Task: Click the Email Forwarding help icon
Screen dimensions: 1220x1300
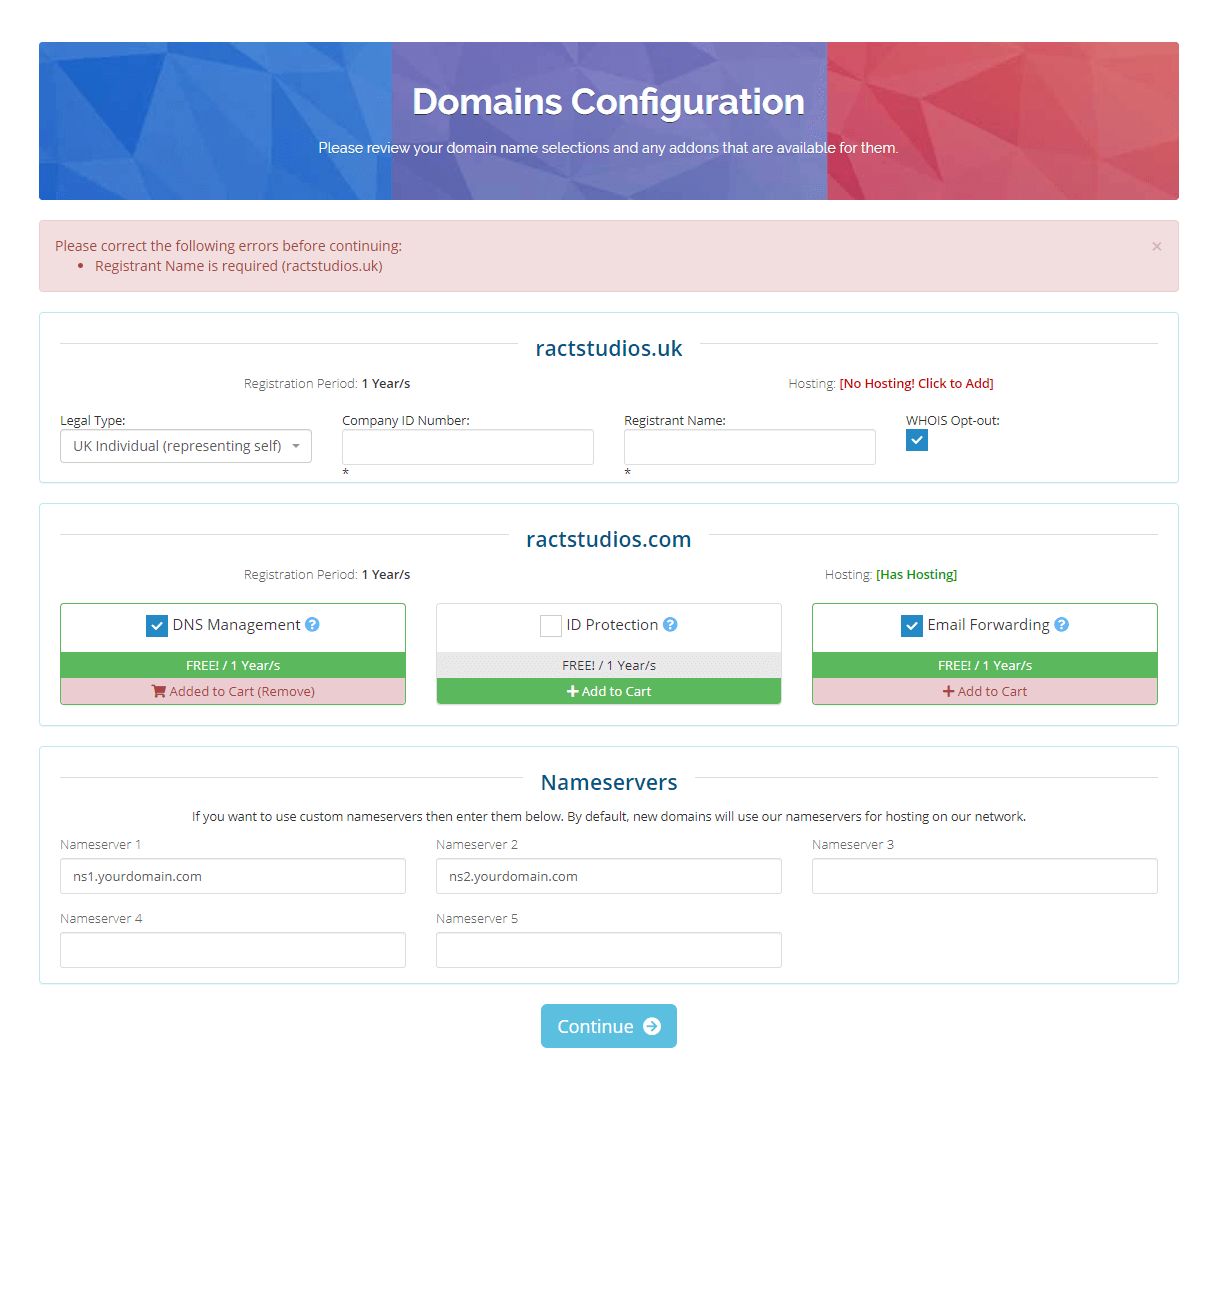Action: [x=1062, y=625]
